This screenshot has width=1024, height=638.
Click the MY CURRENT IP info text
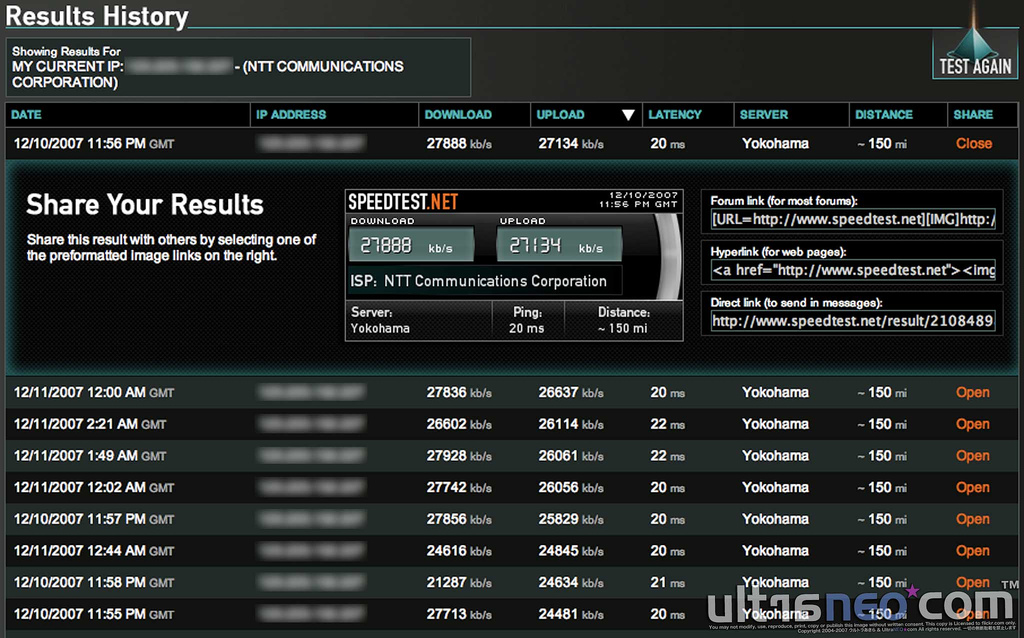pos(208,74)
